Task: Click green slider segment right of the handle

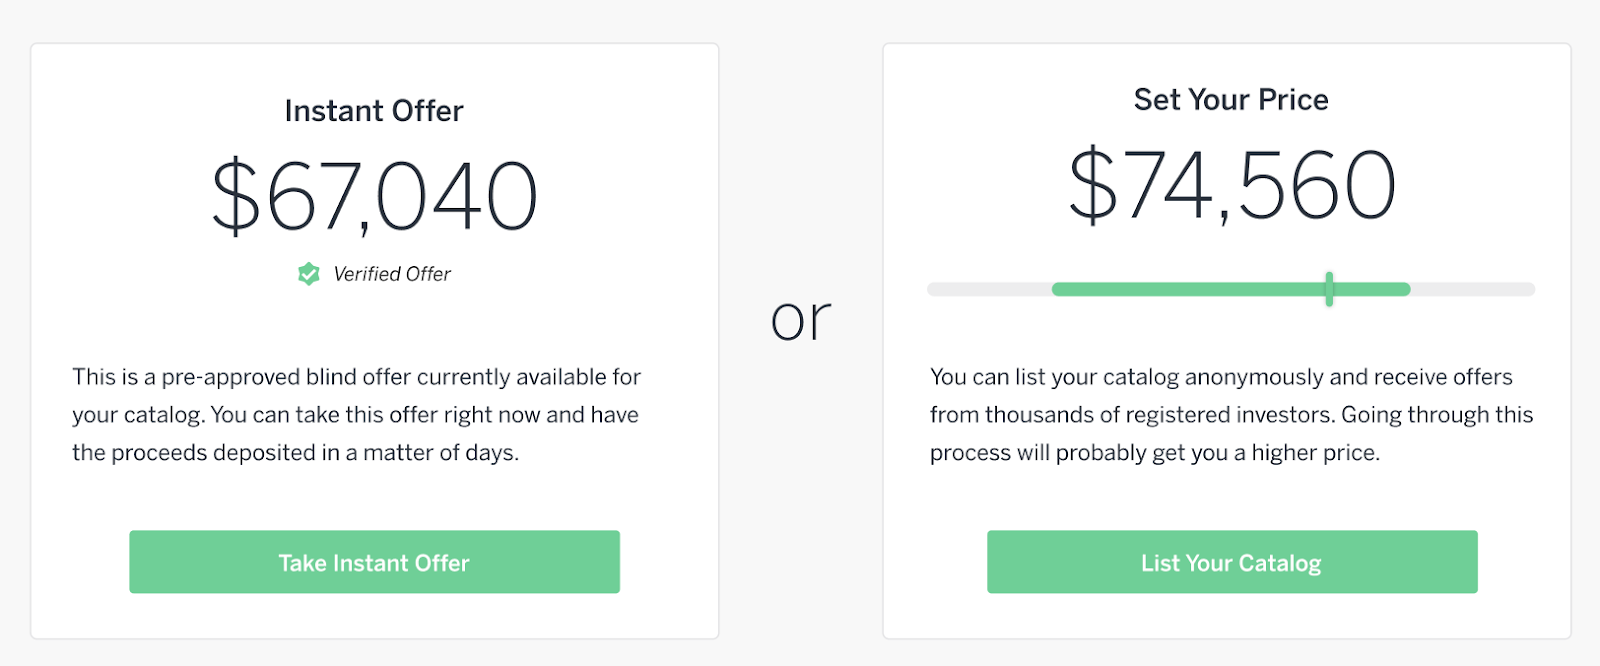Action: point(1372,289)
